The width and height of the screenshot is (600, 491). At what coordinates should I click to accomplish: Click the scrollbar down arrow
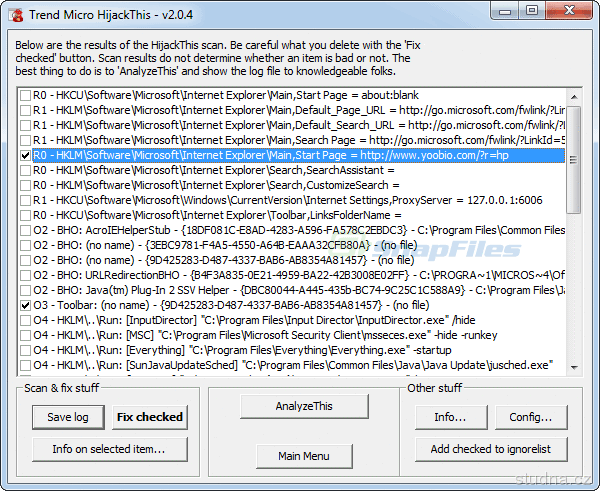click(x=574, y=367)
